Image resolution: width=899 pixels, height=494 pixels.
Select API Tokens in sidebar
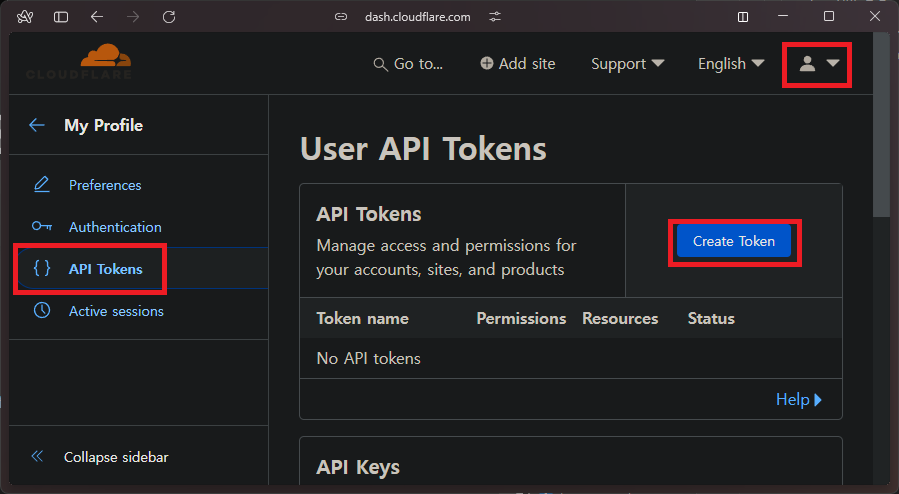pyautogui.click(x=105, y=269)
